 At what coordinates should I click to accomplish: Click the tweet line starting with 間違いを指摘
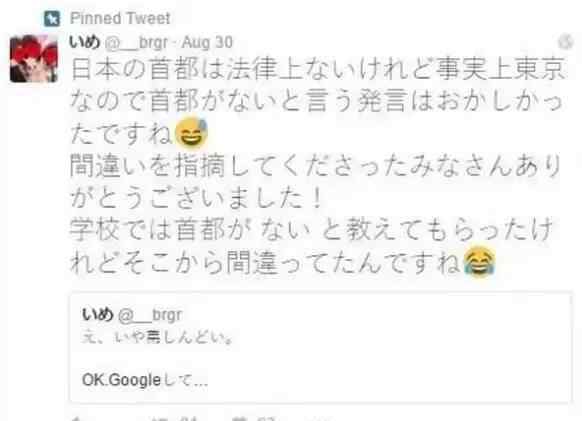click(315, 166)
